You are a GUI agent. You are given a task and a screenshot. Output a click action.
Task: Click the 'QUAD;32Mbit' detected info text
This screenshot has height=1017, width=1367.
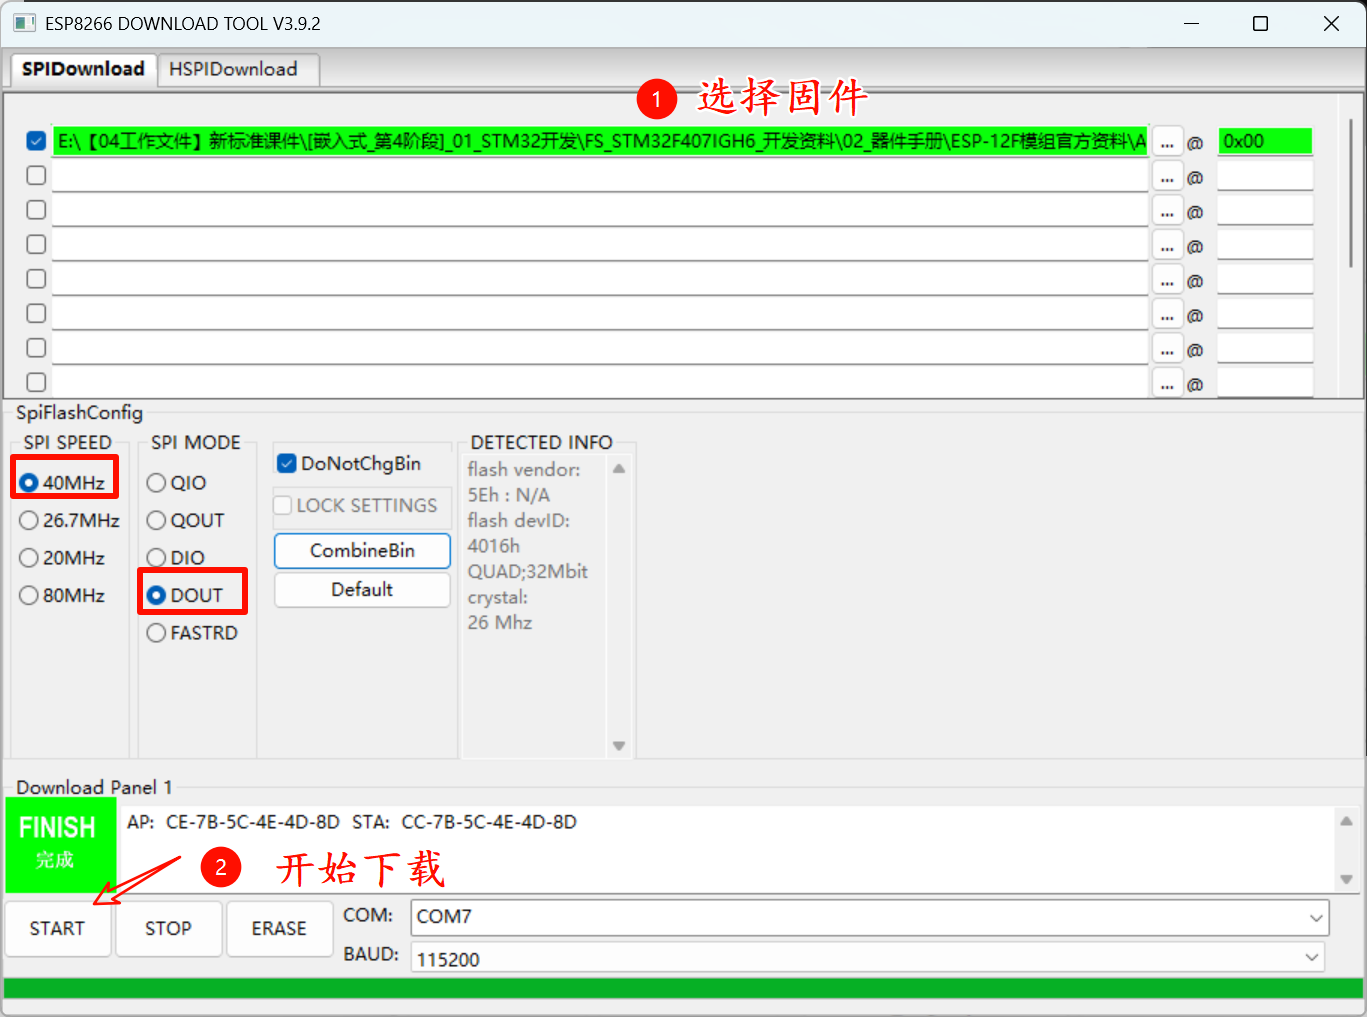click(x=527, y=572)
